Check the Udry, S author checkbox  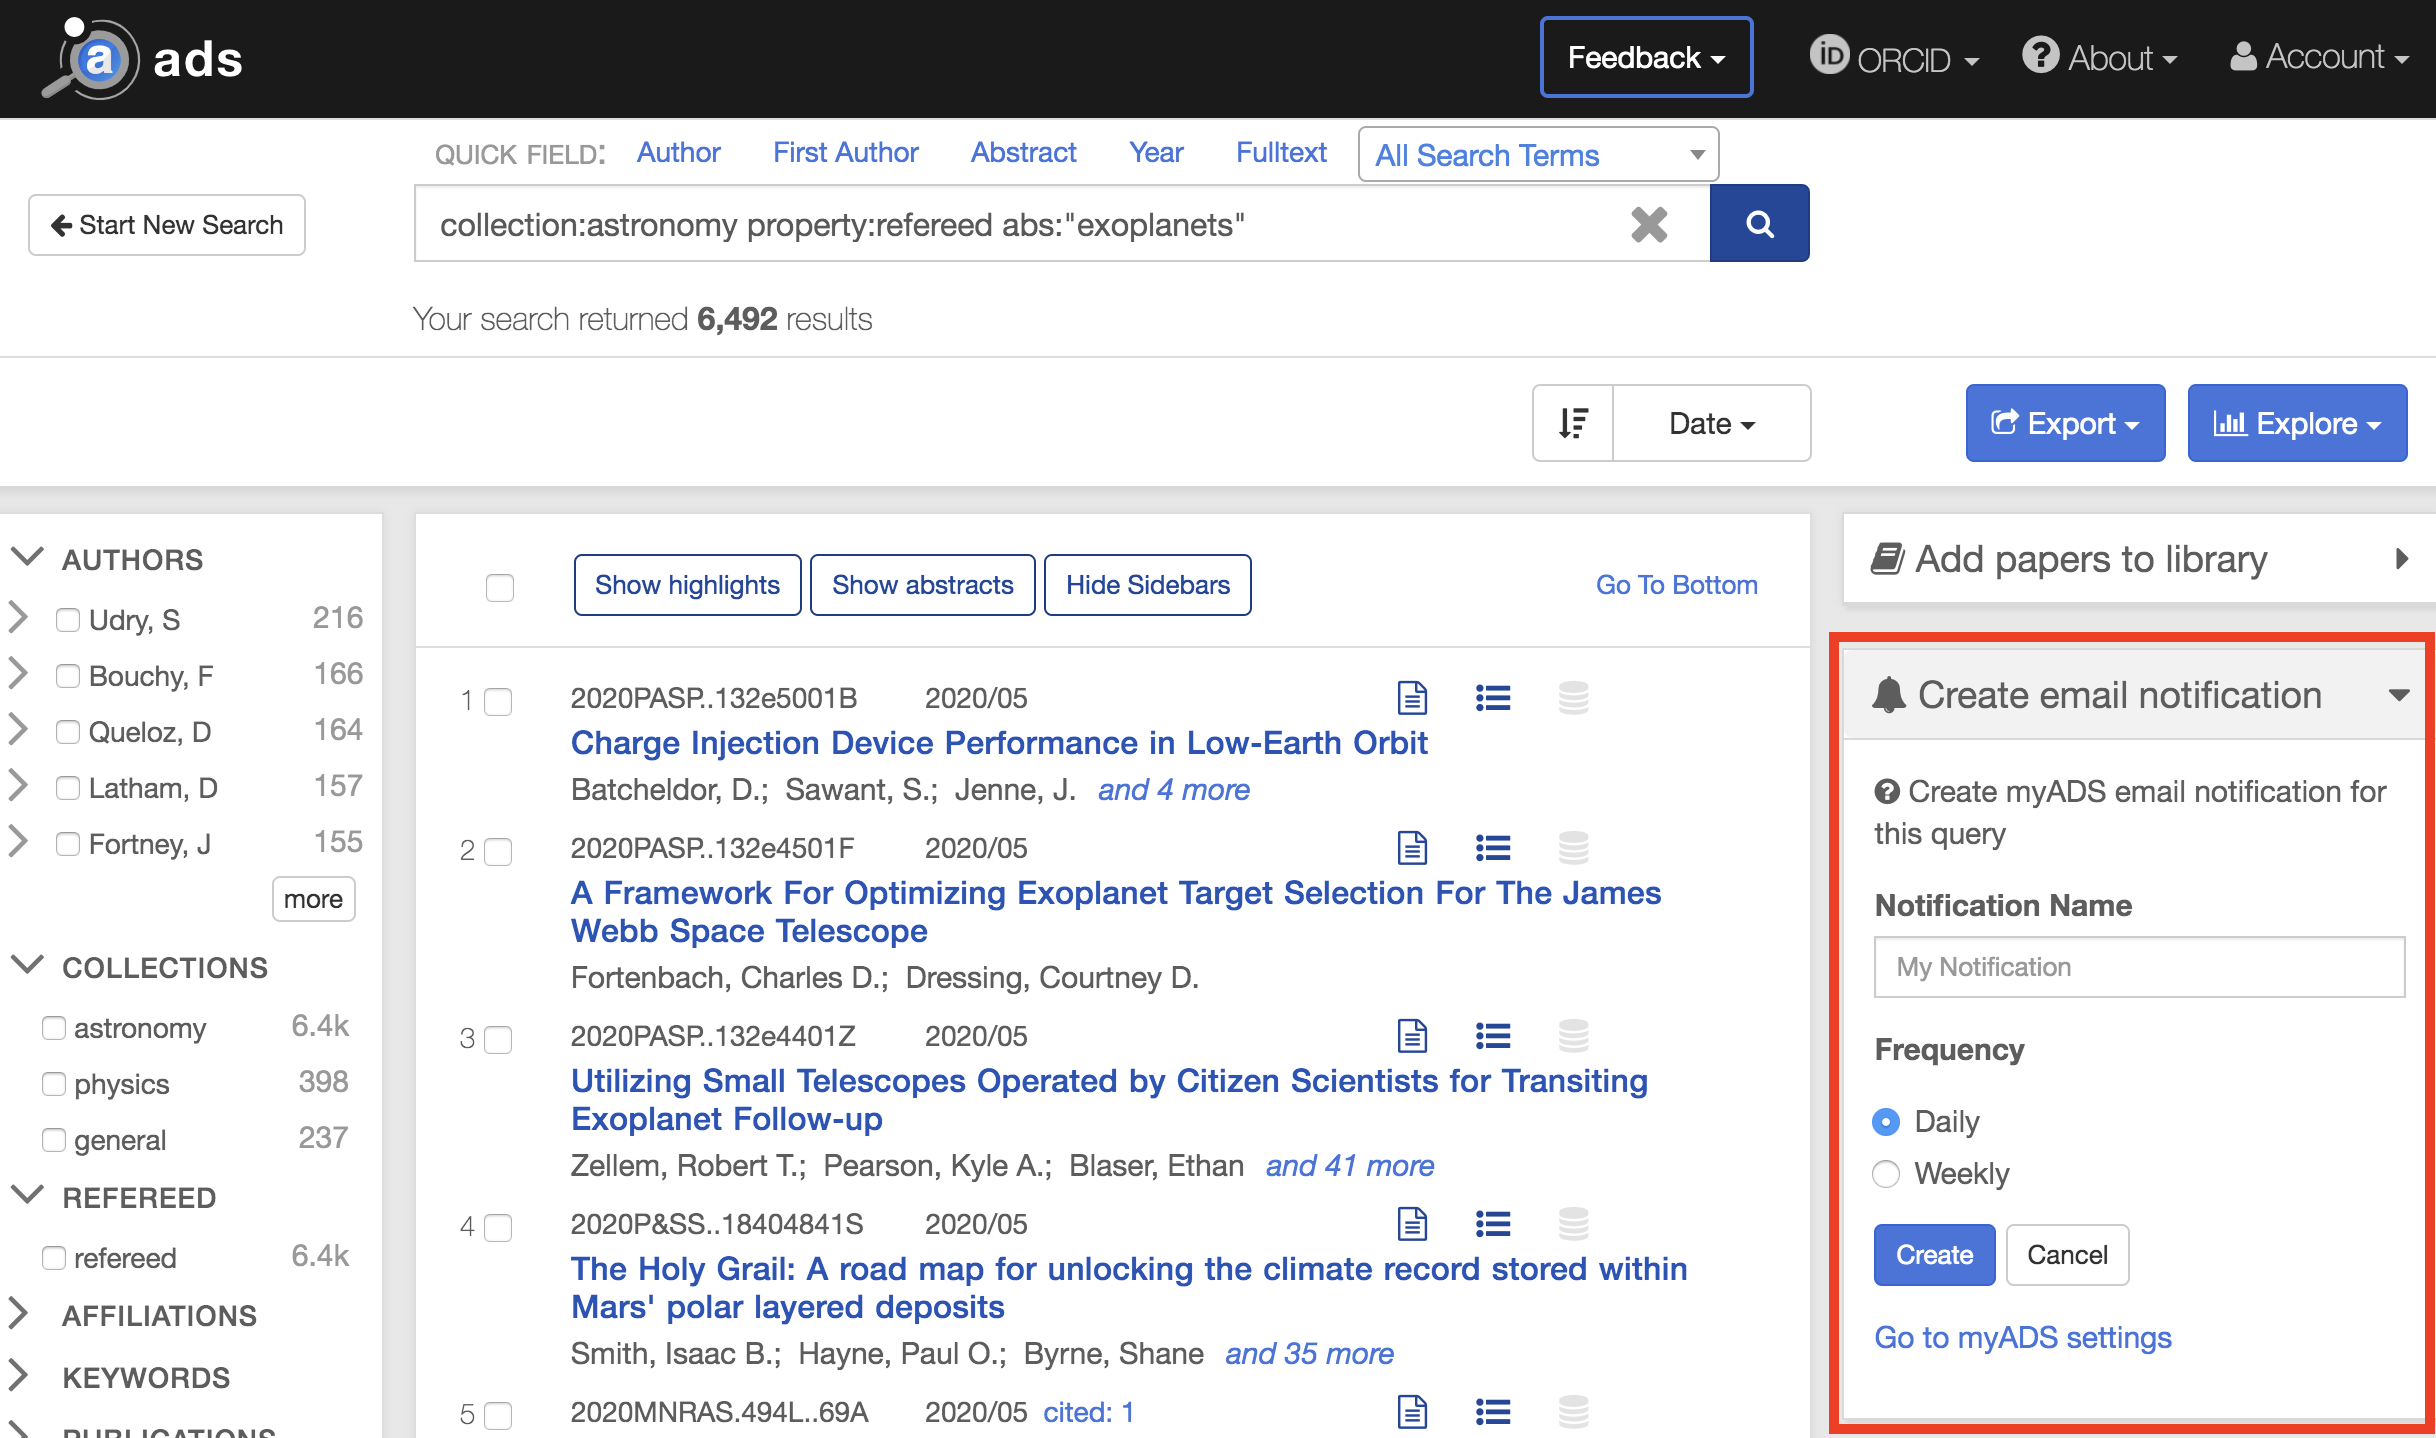pyautogui.click(x=68, y=620)
